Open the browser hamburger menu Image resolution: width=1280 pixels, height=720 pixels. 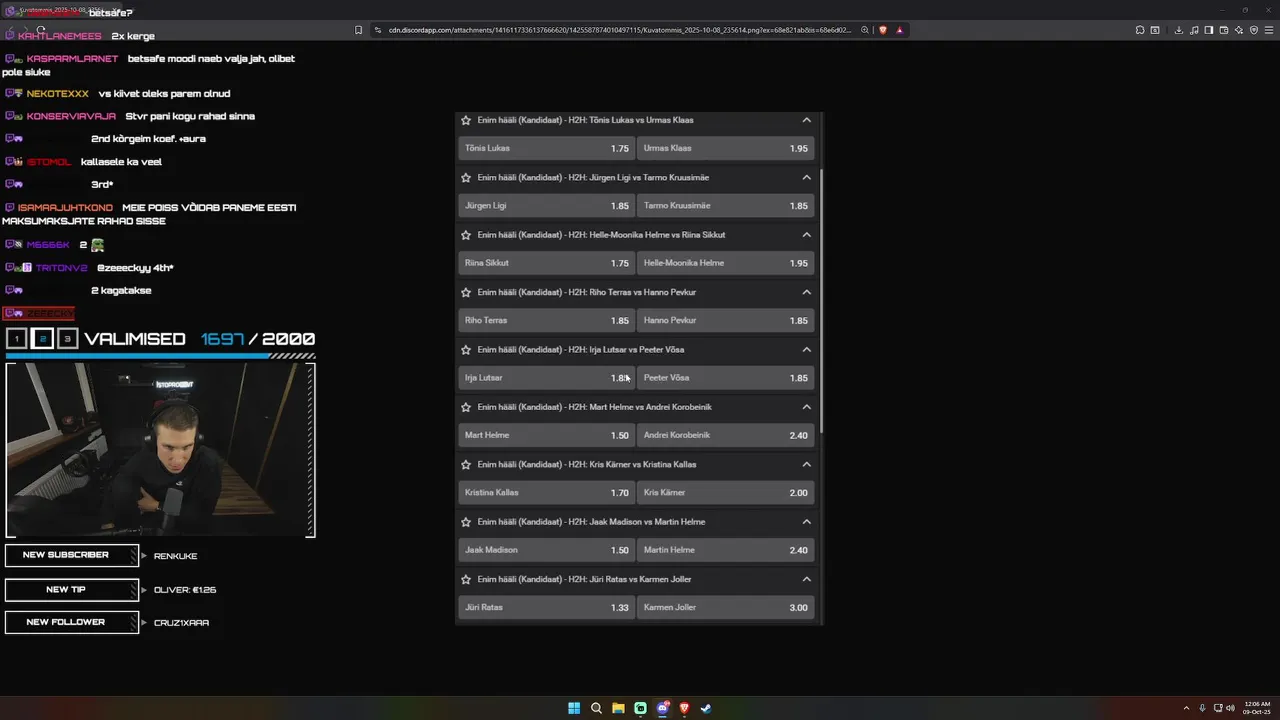tap(1269, 30)
